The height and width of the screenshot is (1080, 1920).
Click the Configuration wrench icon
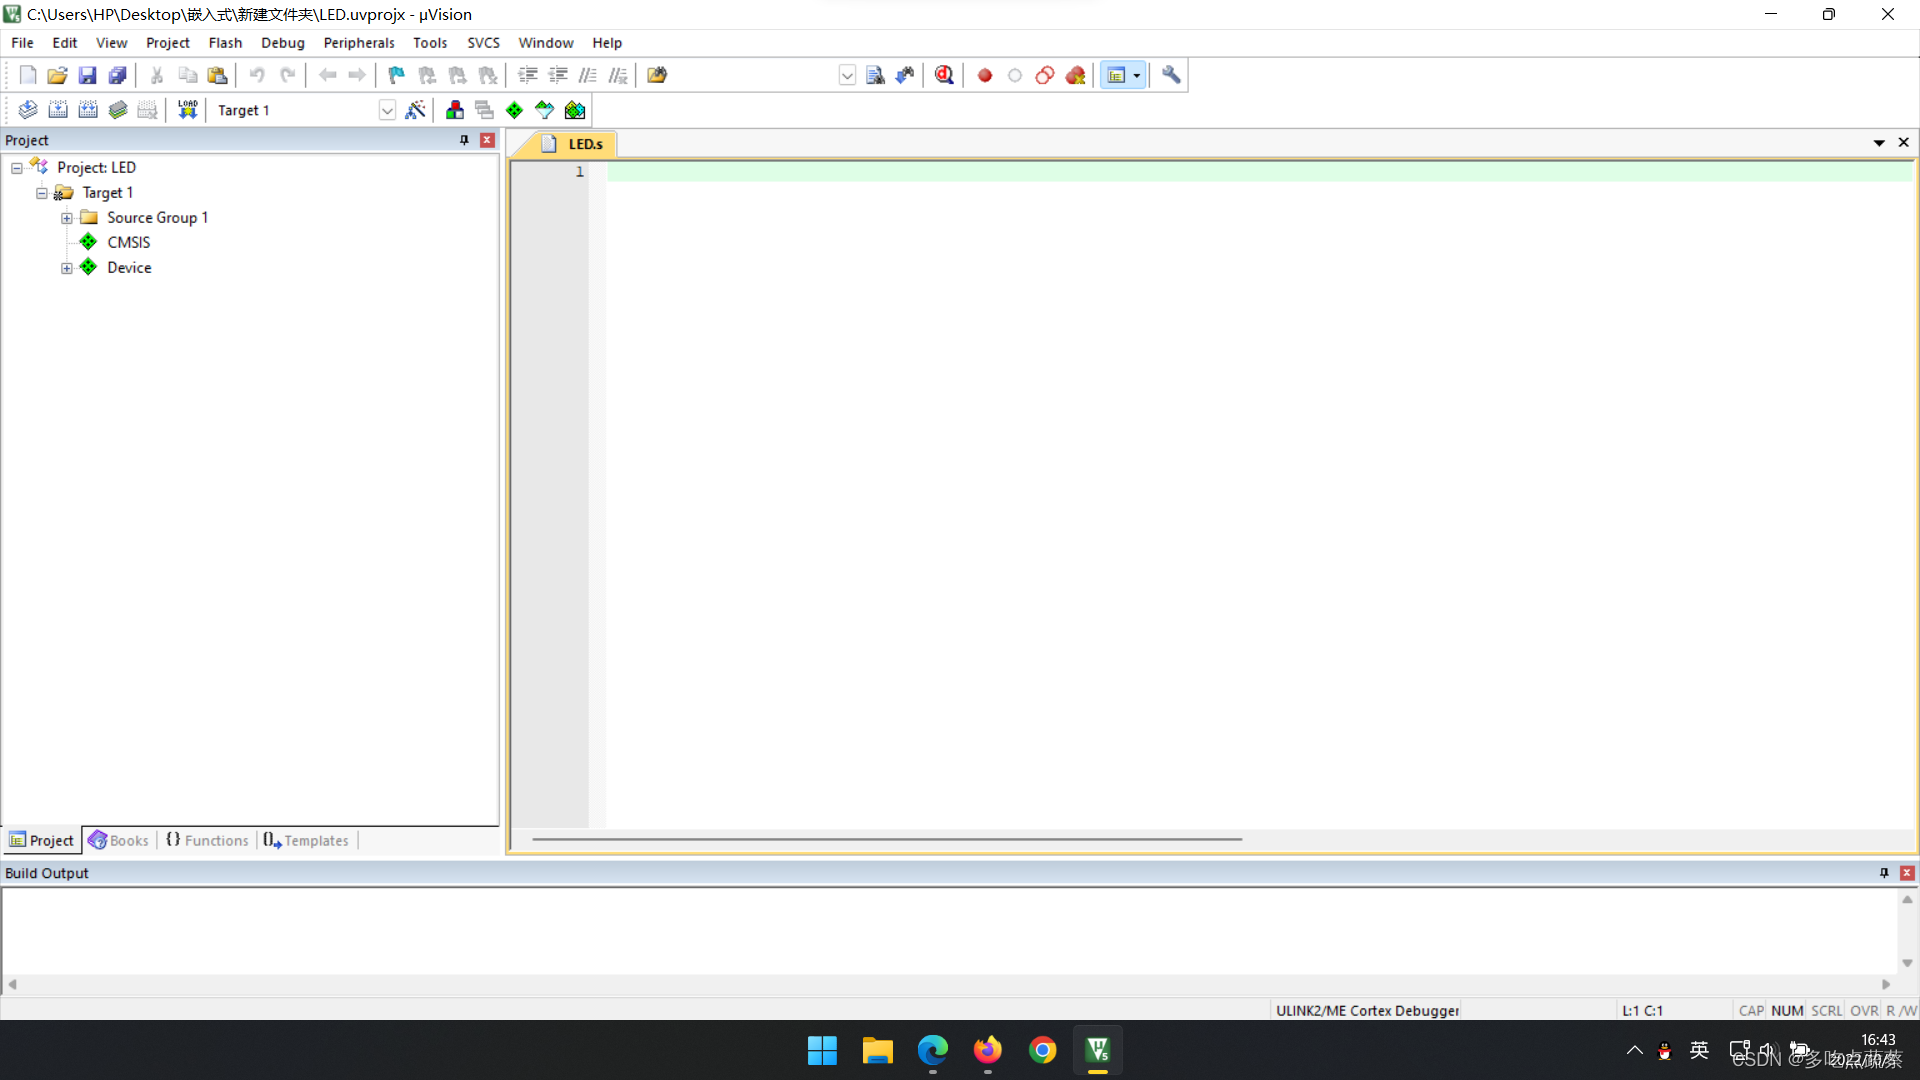point(1171,75)
